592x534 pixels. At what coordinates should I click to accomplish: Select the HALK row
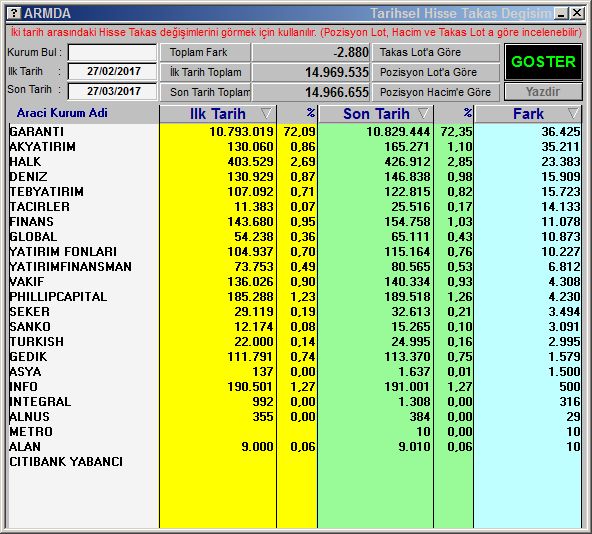click(x=294, y=162)
